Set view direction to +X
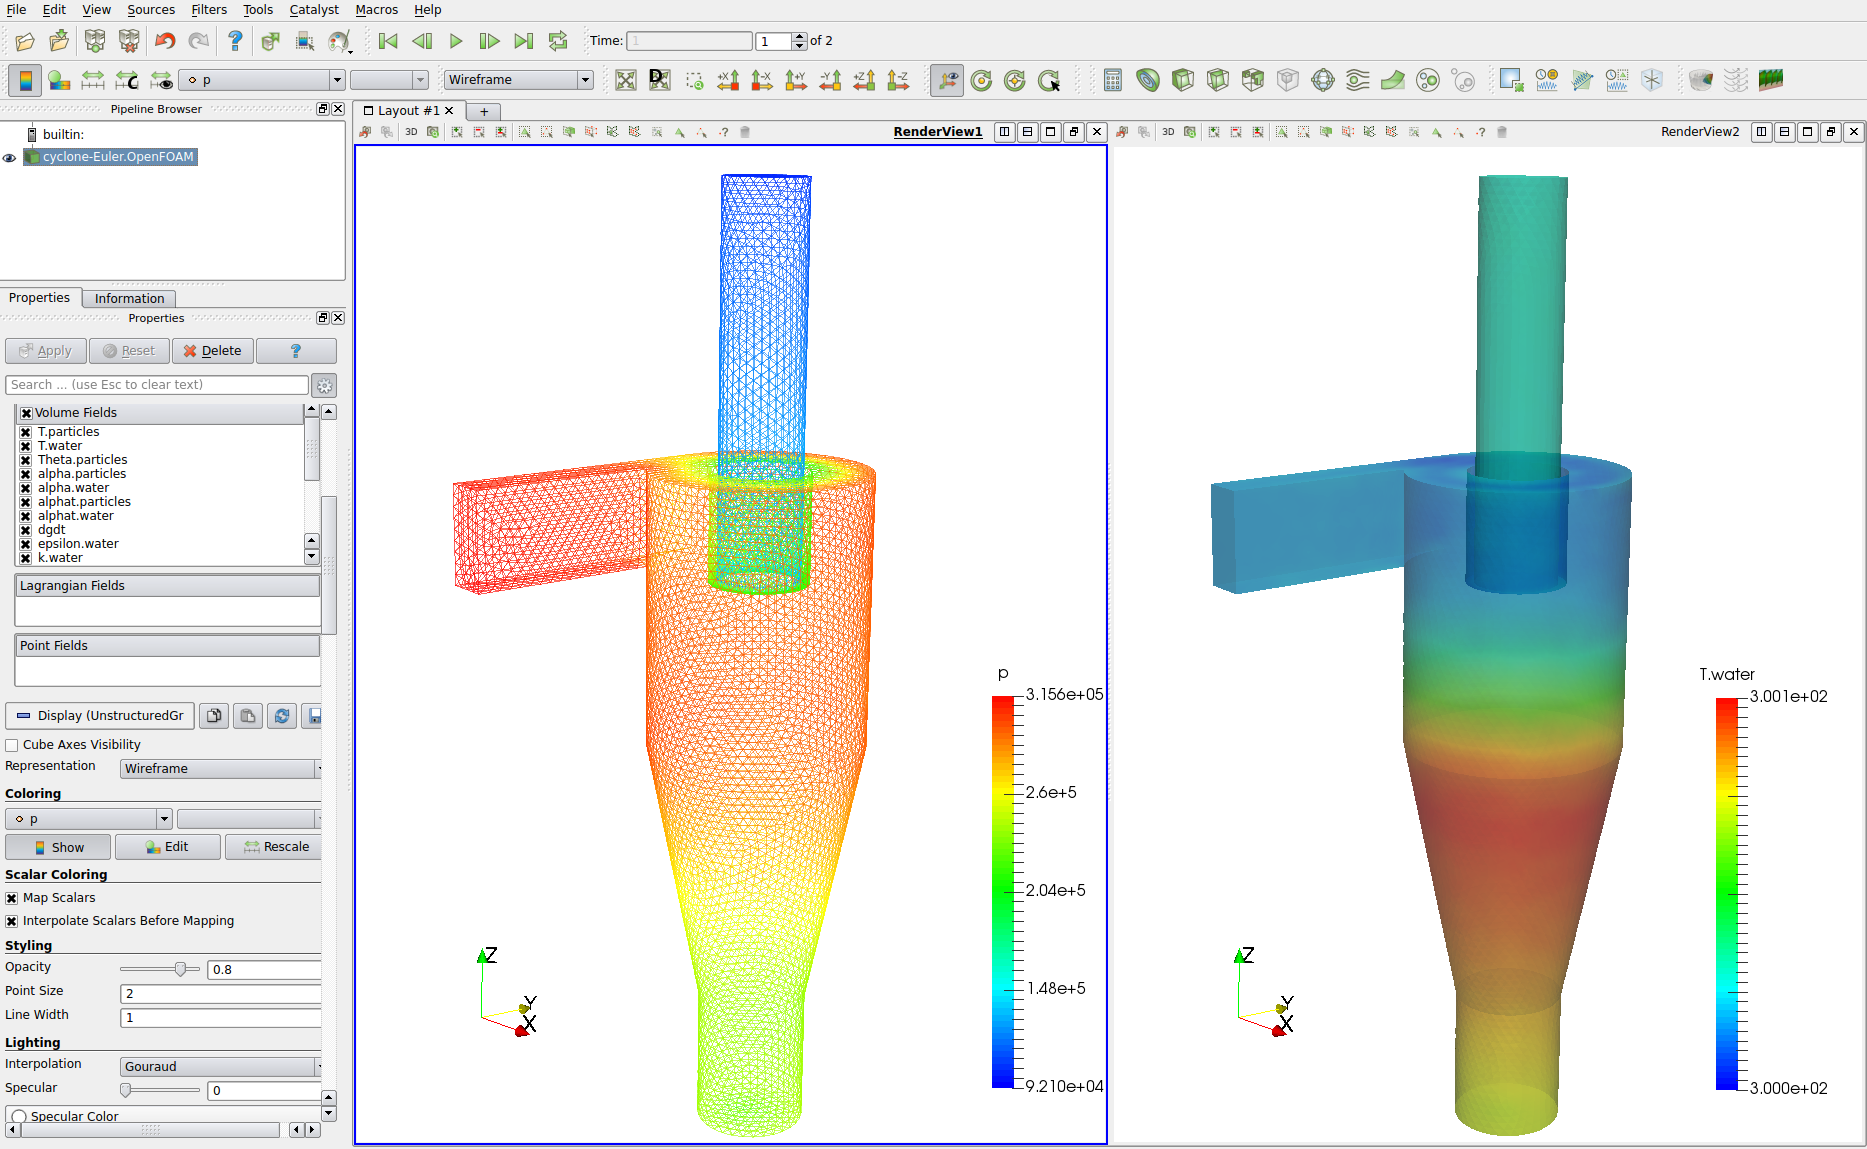This screenshot has height=1149, width=1867. (728, 80)
